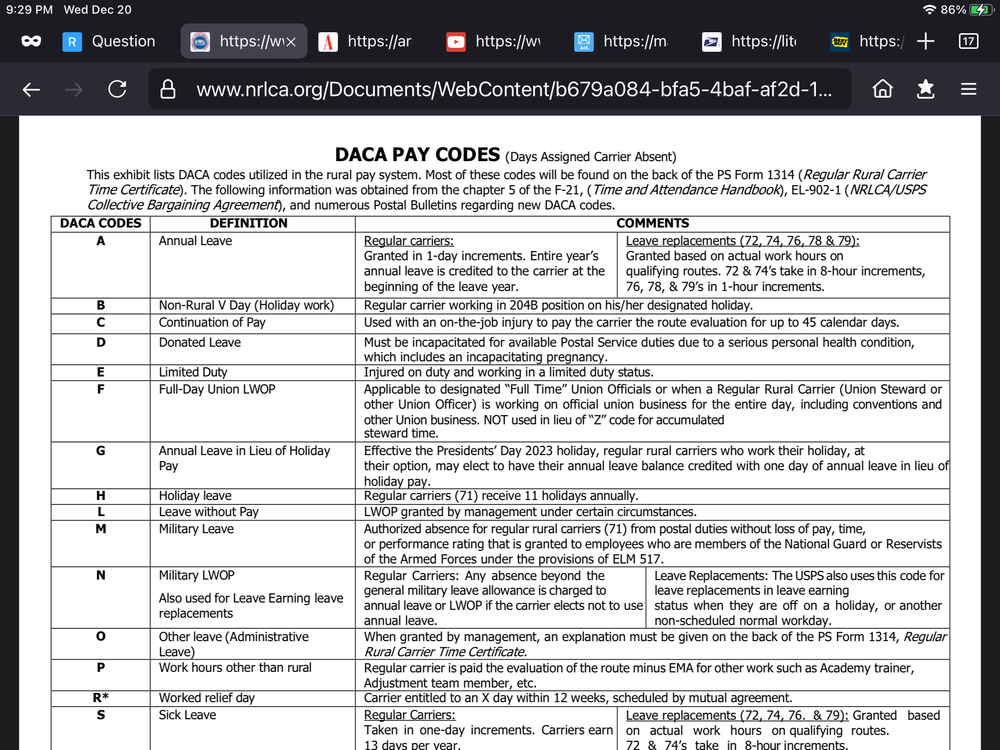View site security via the lock icon
The height and width of the screenshot is (750, 1000).
pos(167,89)
